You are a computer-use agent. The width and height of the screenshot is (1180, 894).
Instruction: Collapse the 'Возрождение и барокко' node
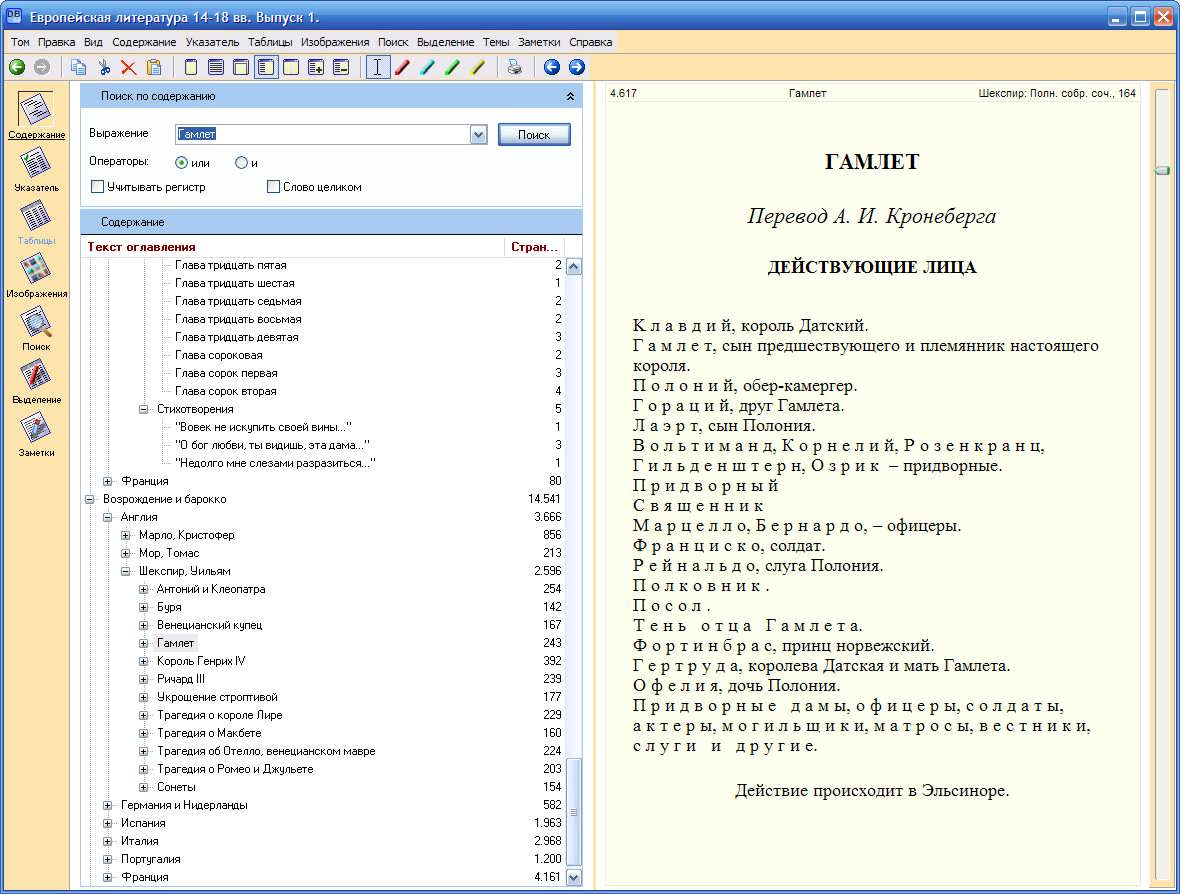(90, 499)
